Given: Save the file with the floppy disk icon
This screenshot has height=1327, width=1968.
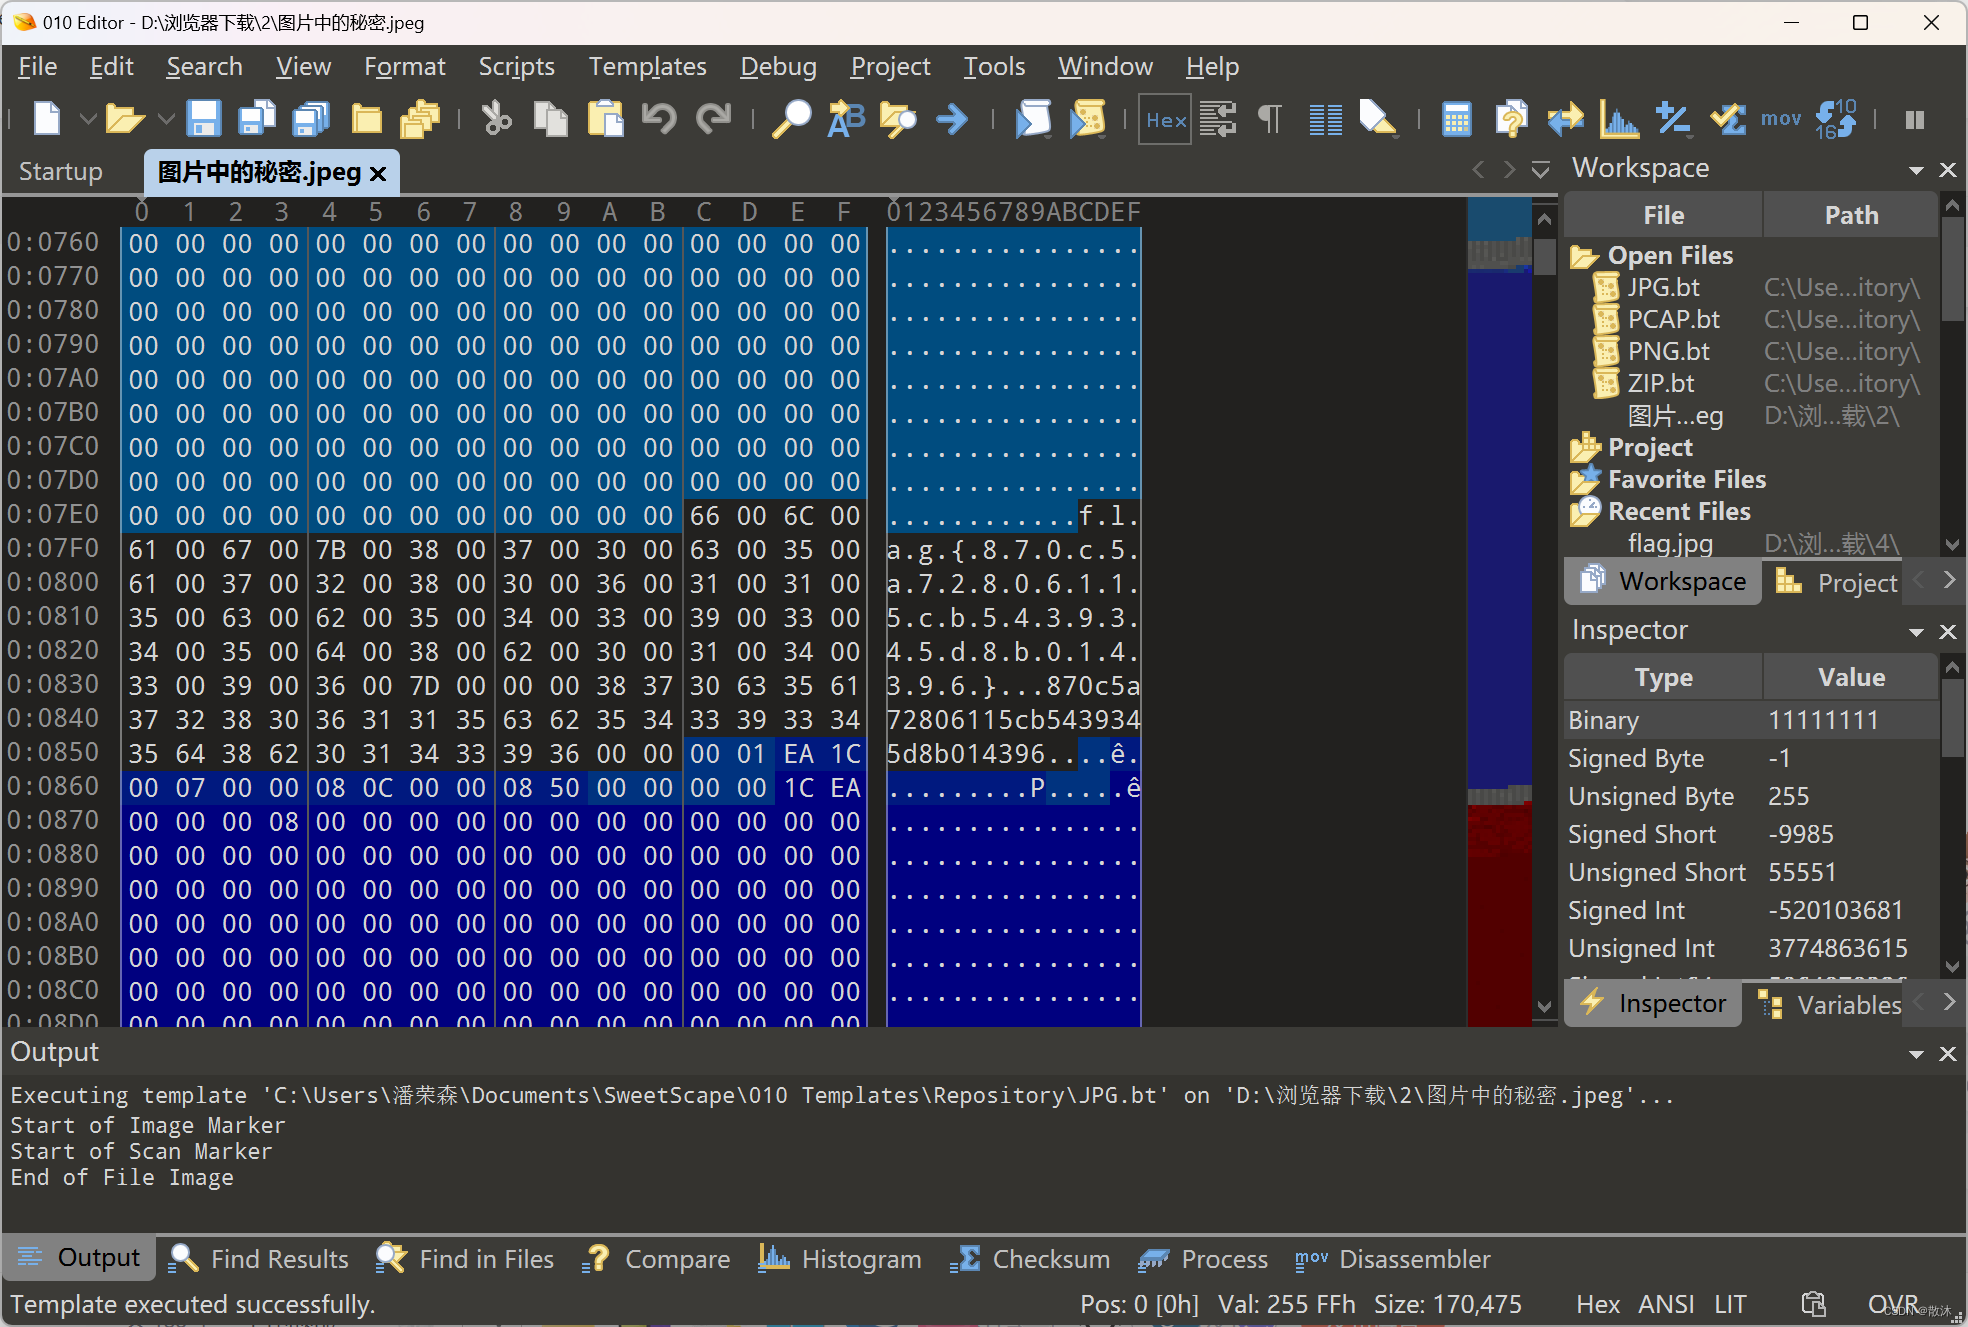Looking at the screenshot, I should [x=203, y=119].
